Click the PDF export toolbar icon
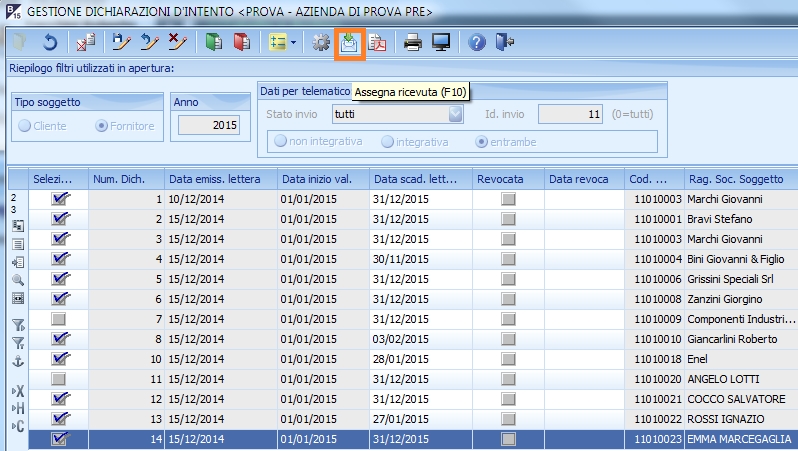This screenshot has width=798, height=451. [x=377, y=42]
